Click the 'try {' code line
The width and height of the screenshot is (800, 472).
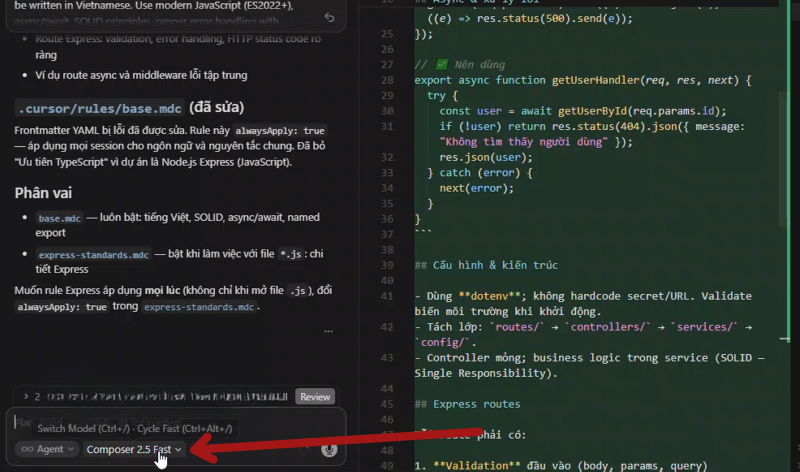click(442, 95)
